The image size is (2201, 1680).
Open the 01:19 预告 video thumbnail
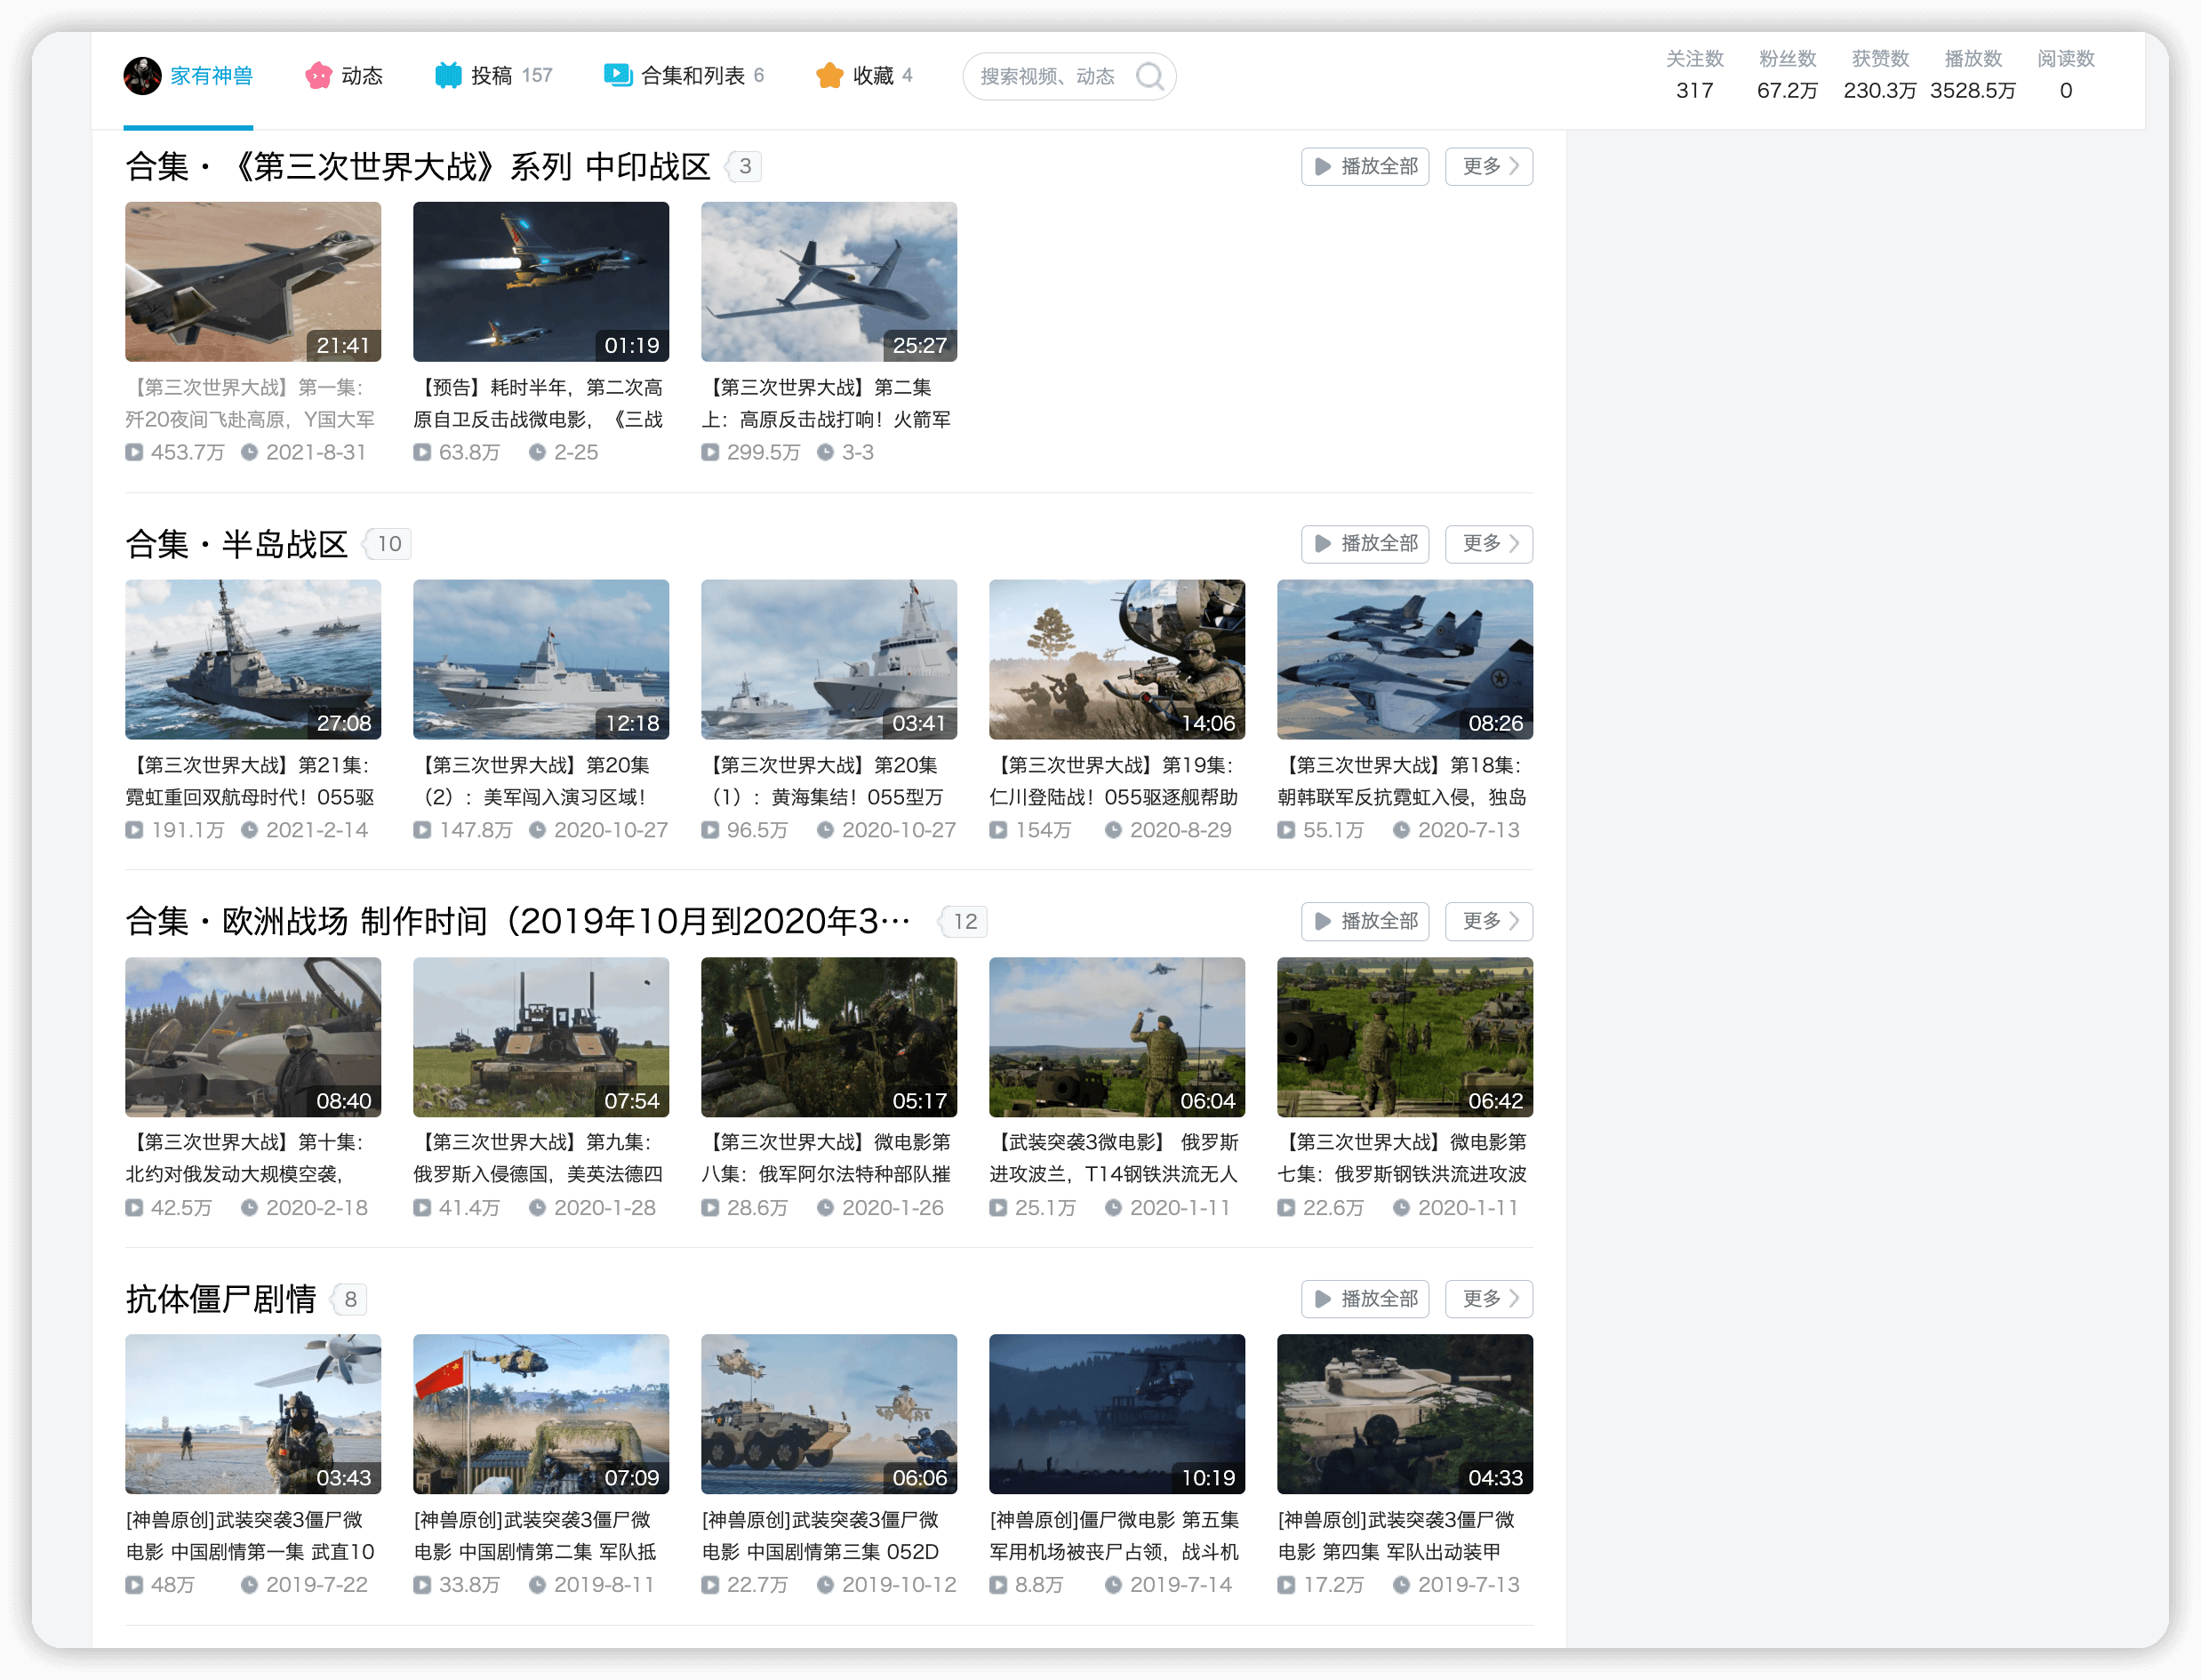(541, 282)
